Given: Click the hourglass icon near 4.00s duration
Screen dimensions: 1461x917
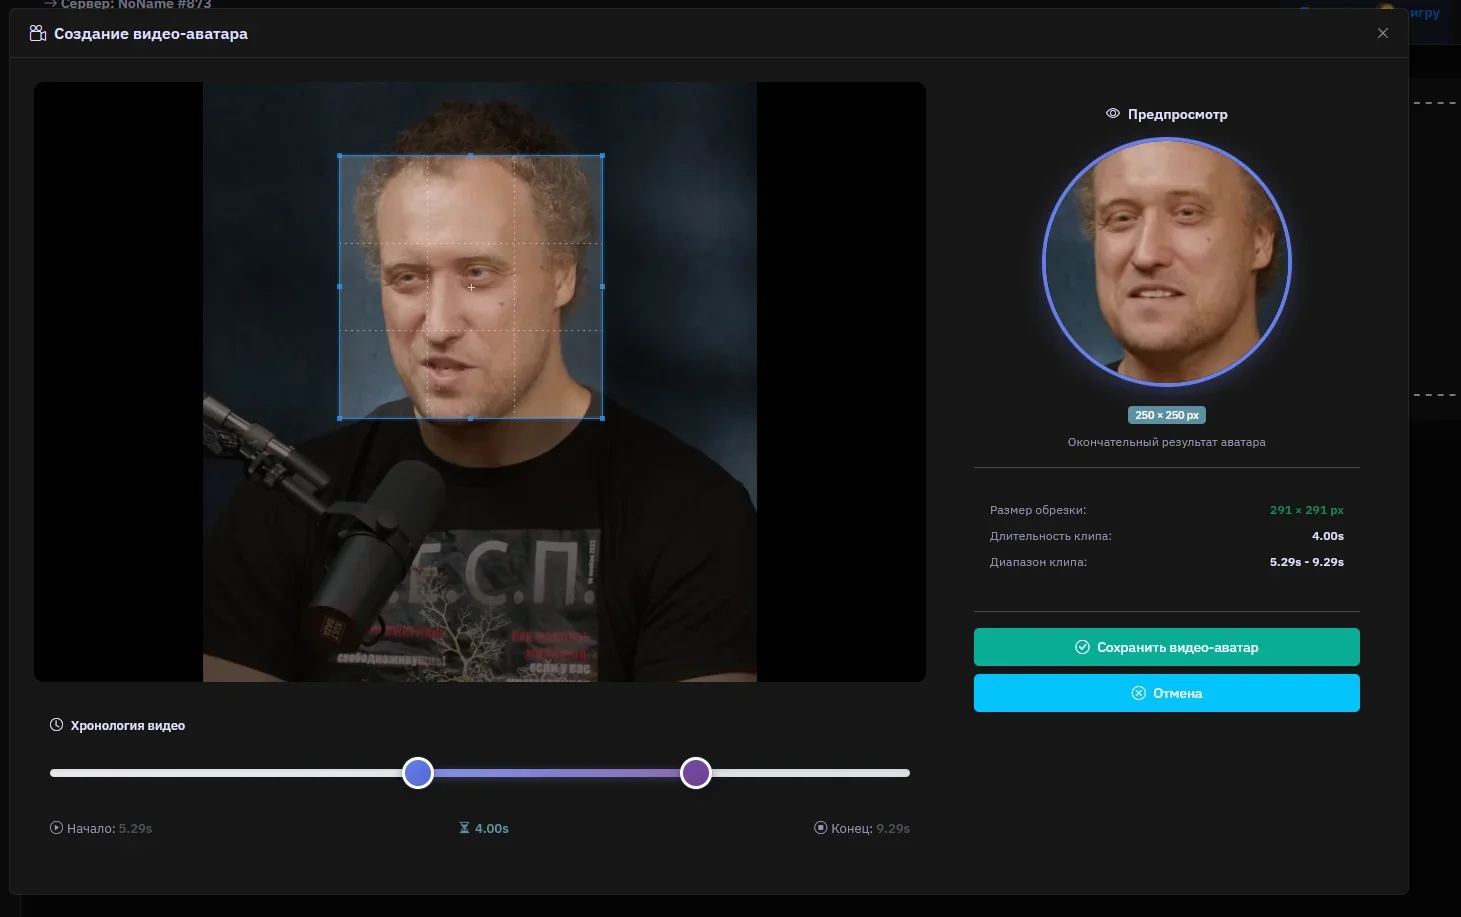Looking at the screenshot, I should click(x=464, y=828).
